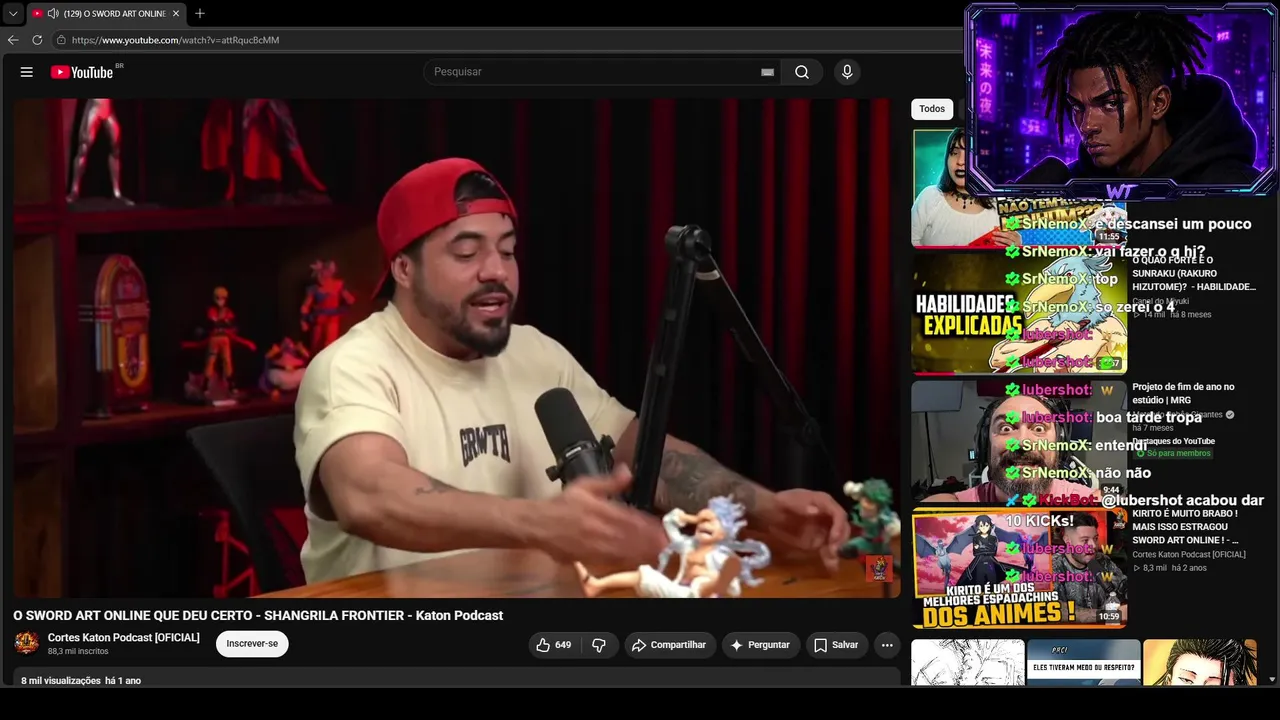Viewport: 1280px width, 720px height.
Task: Open the 'O QUAO FORTE É O SUNRAKU' title
Action: (1194, 273)
